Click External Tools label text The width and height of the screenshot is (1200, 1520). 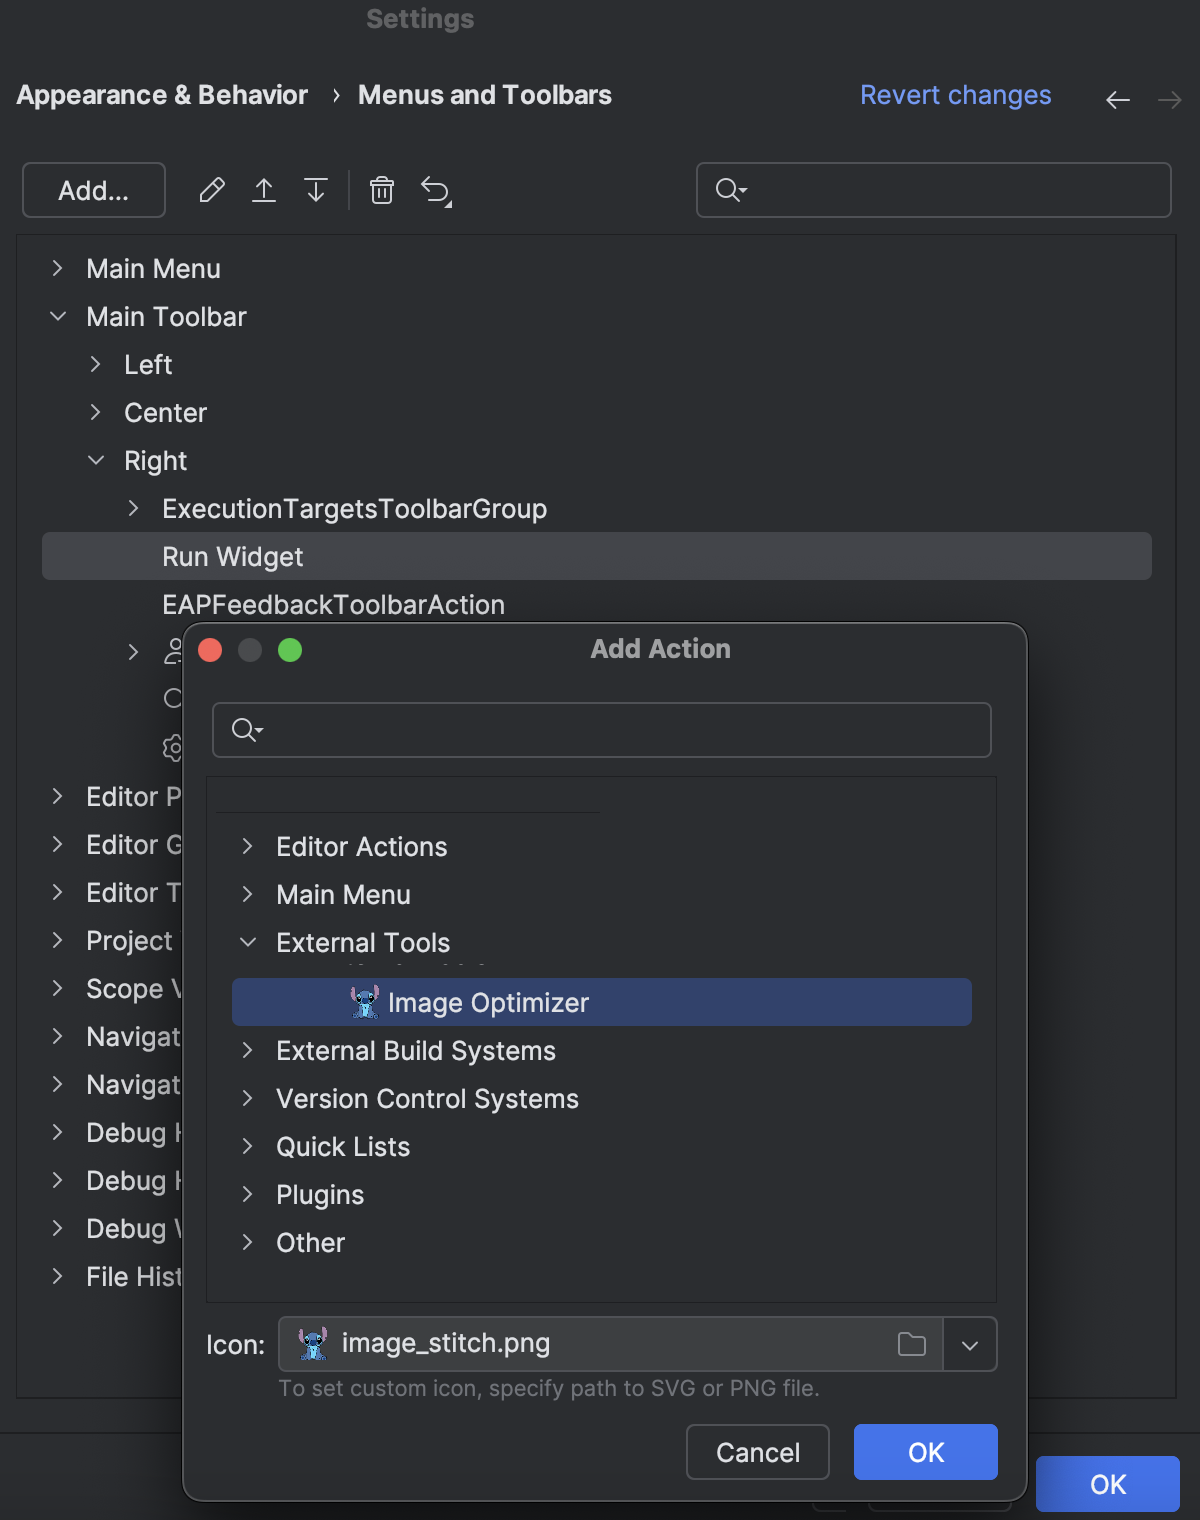[x=363, y=943]
